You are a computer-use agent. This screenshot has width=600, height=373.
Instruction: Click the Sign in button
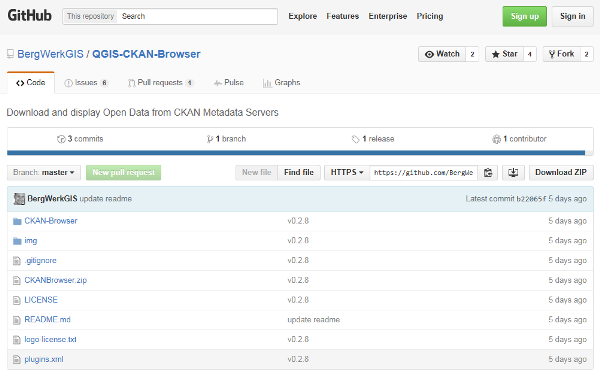(572, 16)
